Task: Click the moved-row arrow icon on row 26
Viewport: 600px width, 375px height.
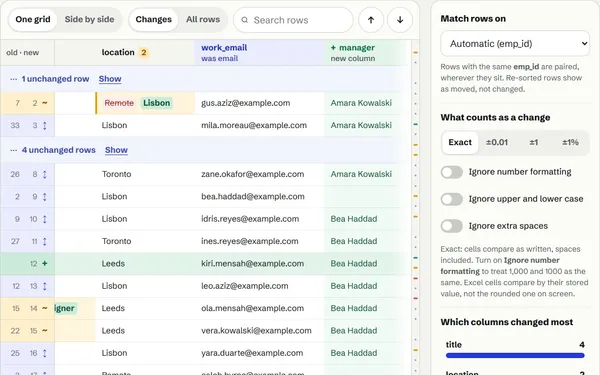Action: point(45,174)
